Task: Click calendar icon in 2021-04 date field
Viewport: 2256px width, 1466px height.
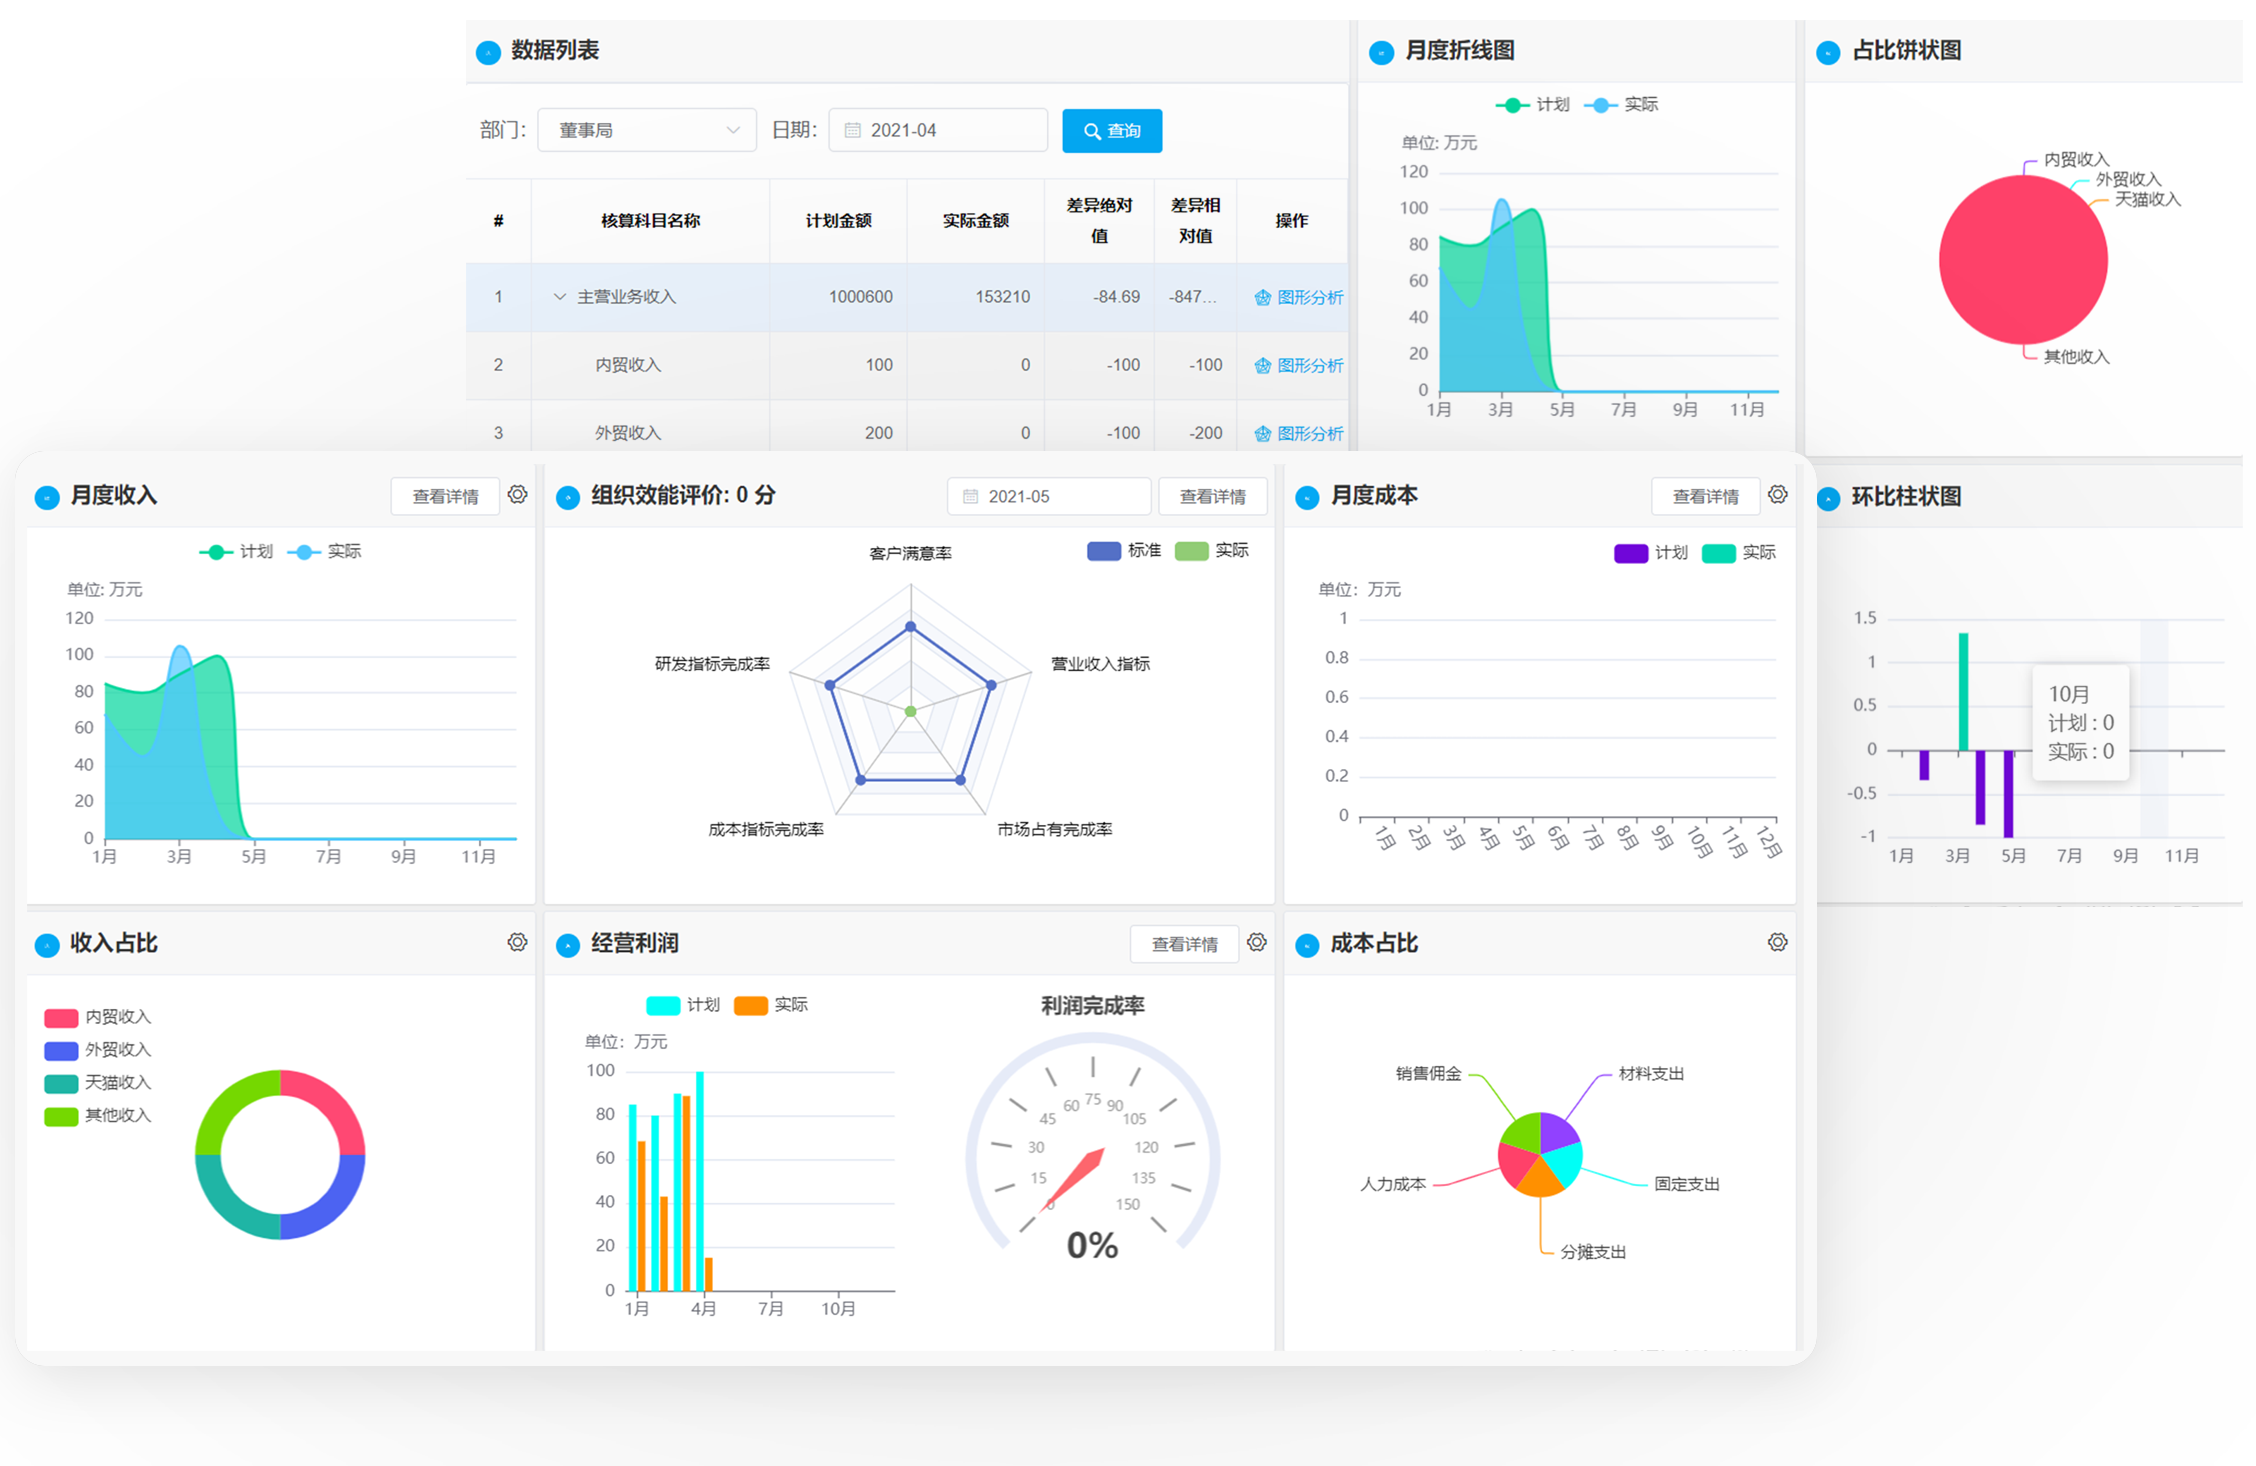Action: click(853, 130)
